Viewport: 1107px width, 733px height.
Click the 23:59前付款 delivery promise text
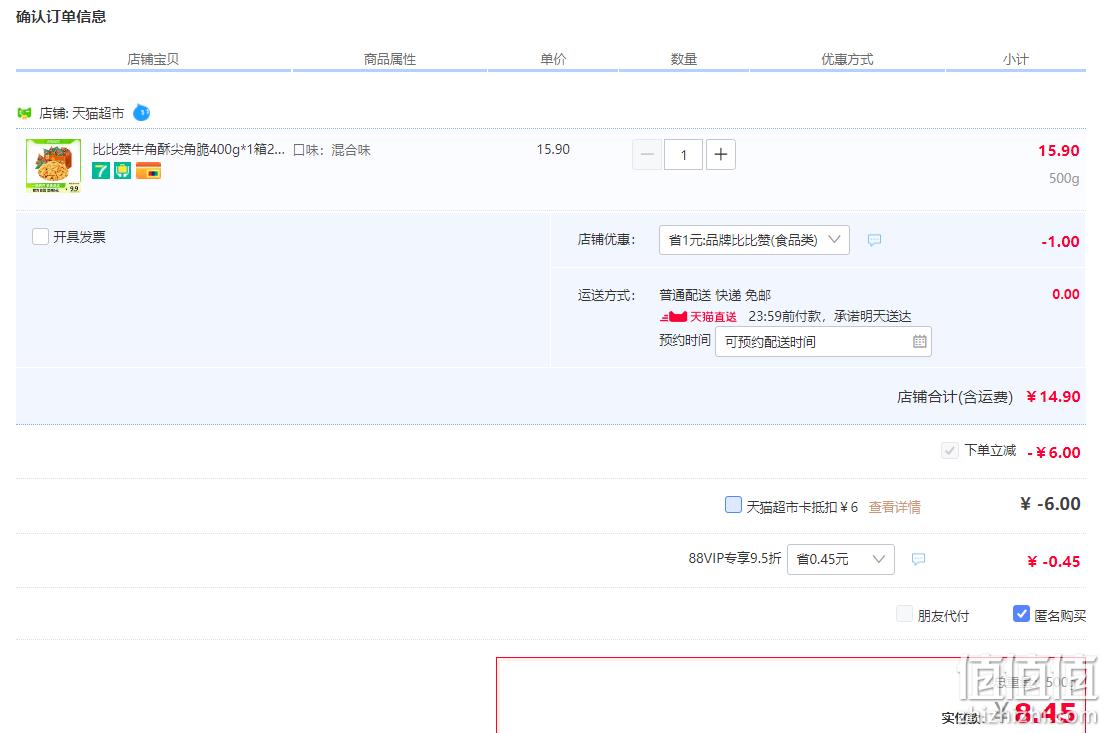tap(830, 316)
